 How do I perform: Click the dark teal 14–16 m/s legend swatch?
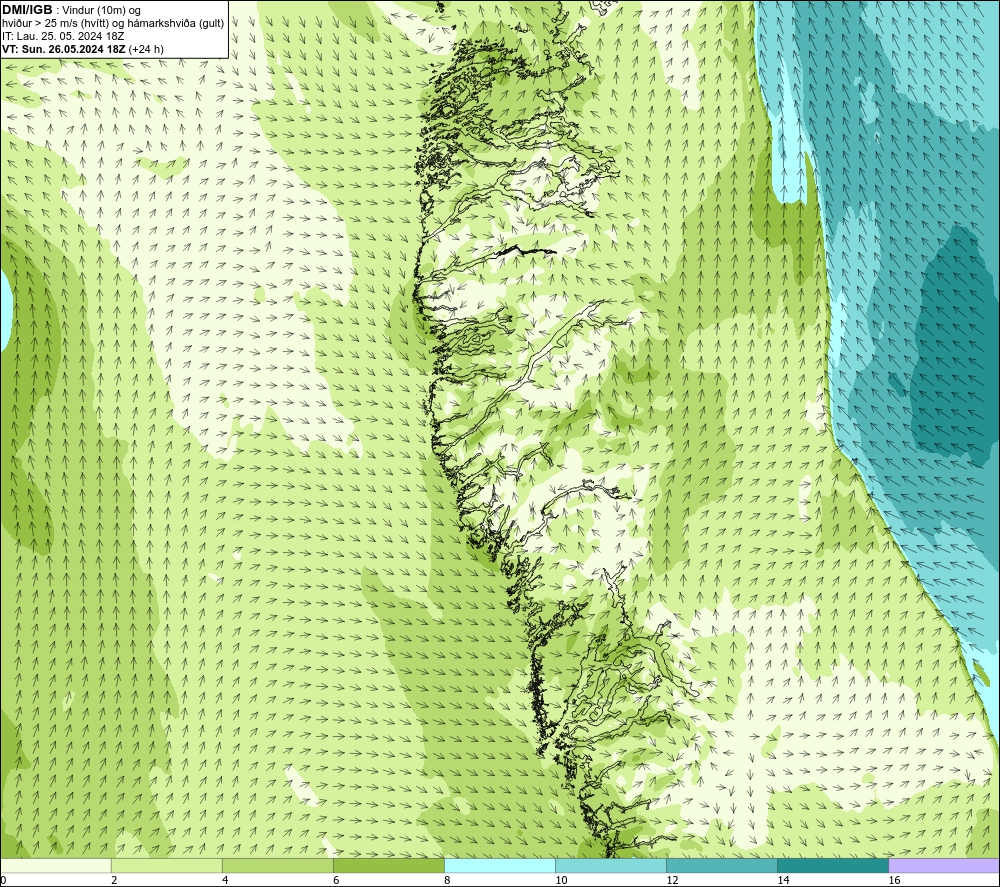click(x=833, y=865)
